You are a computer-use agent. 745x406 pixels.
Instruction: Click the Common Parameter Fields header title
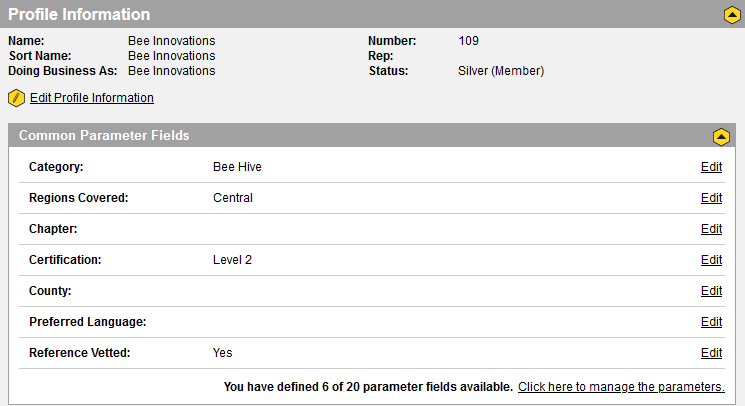pyautogui.click(x=104, y=135)
